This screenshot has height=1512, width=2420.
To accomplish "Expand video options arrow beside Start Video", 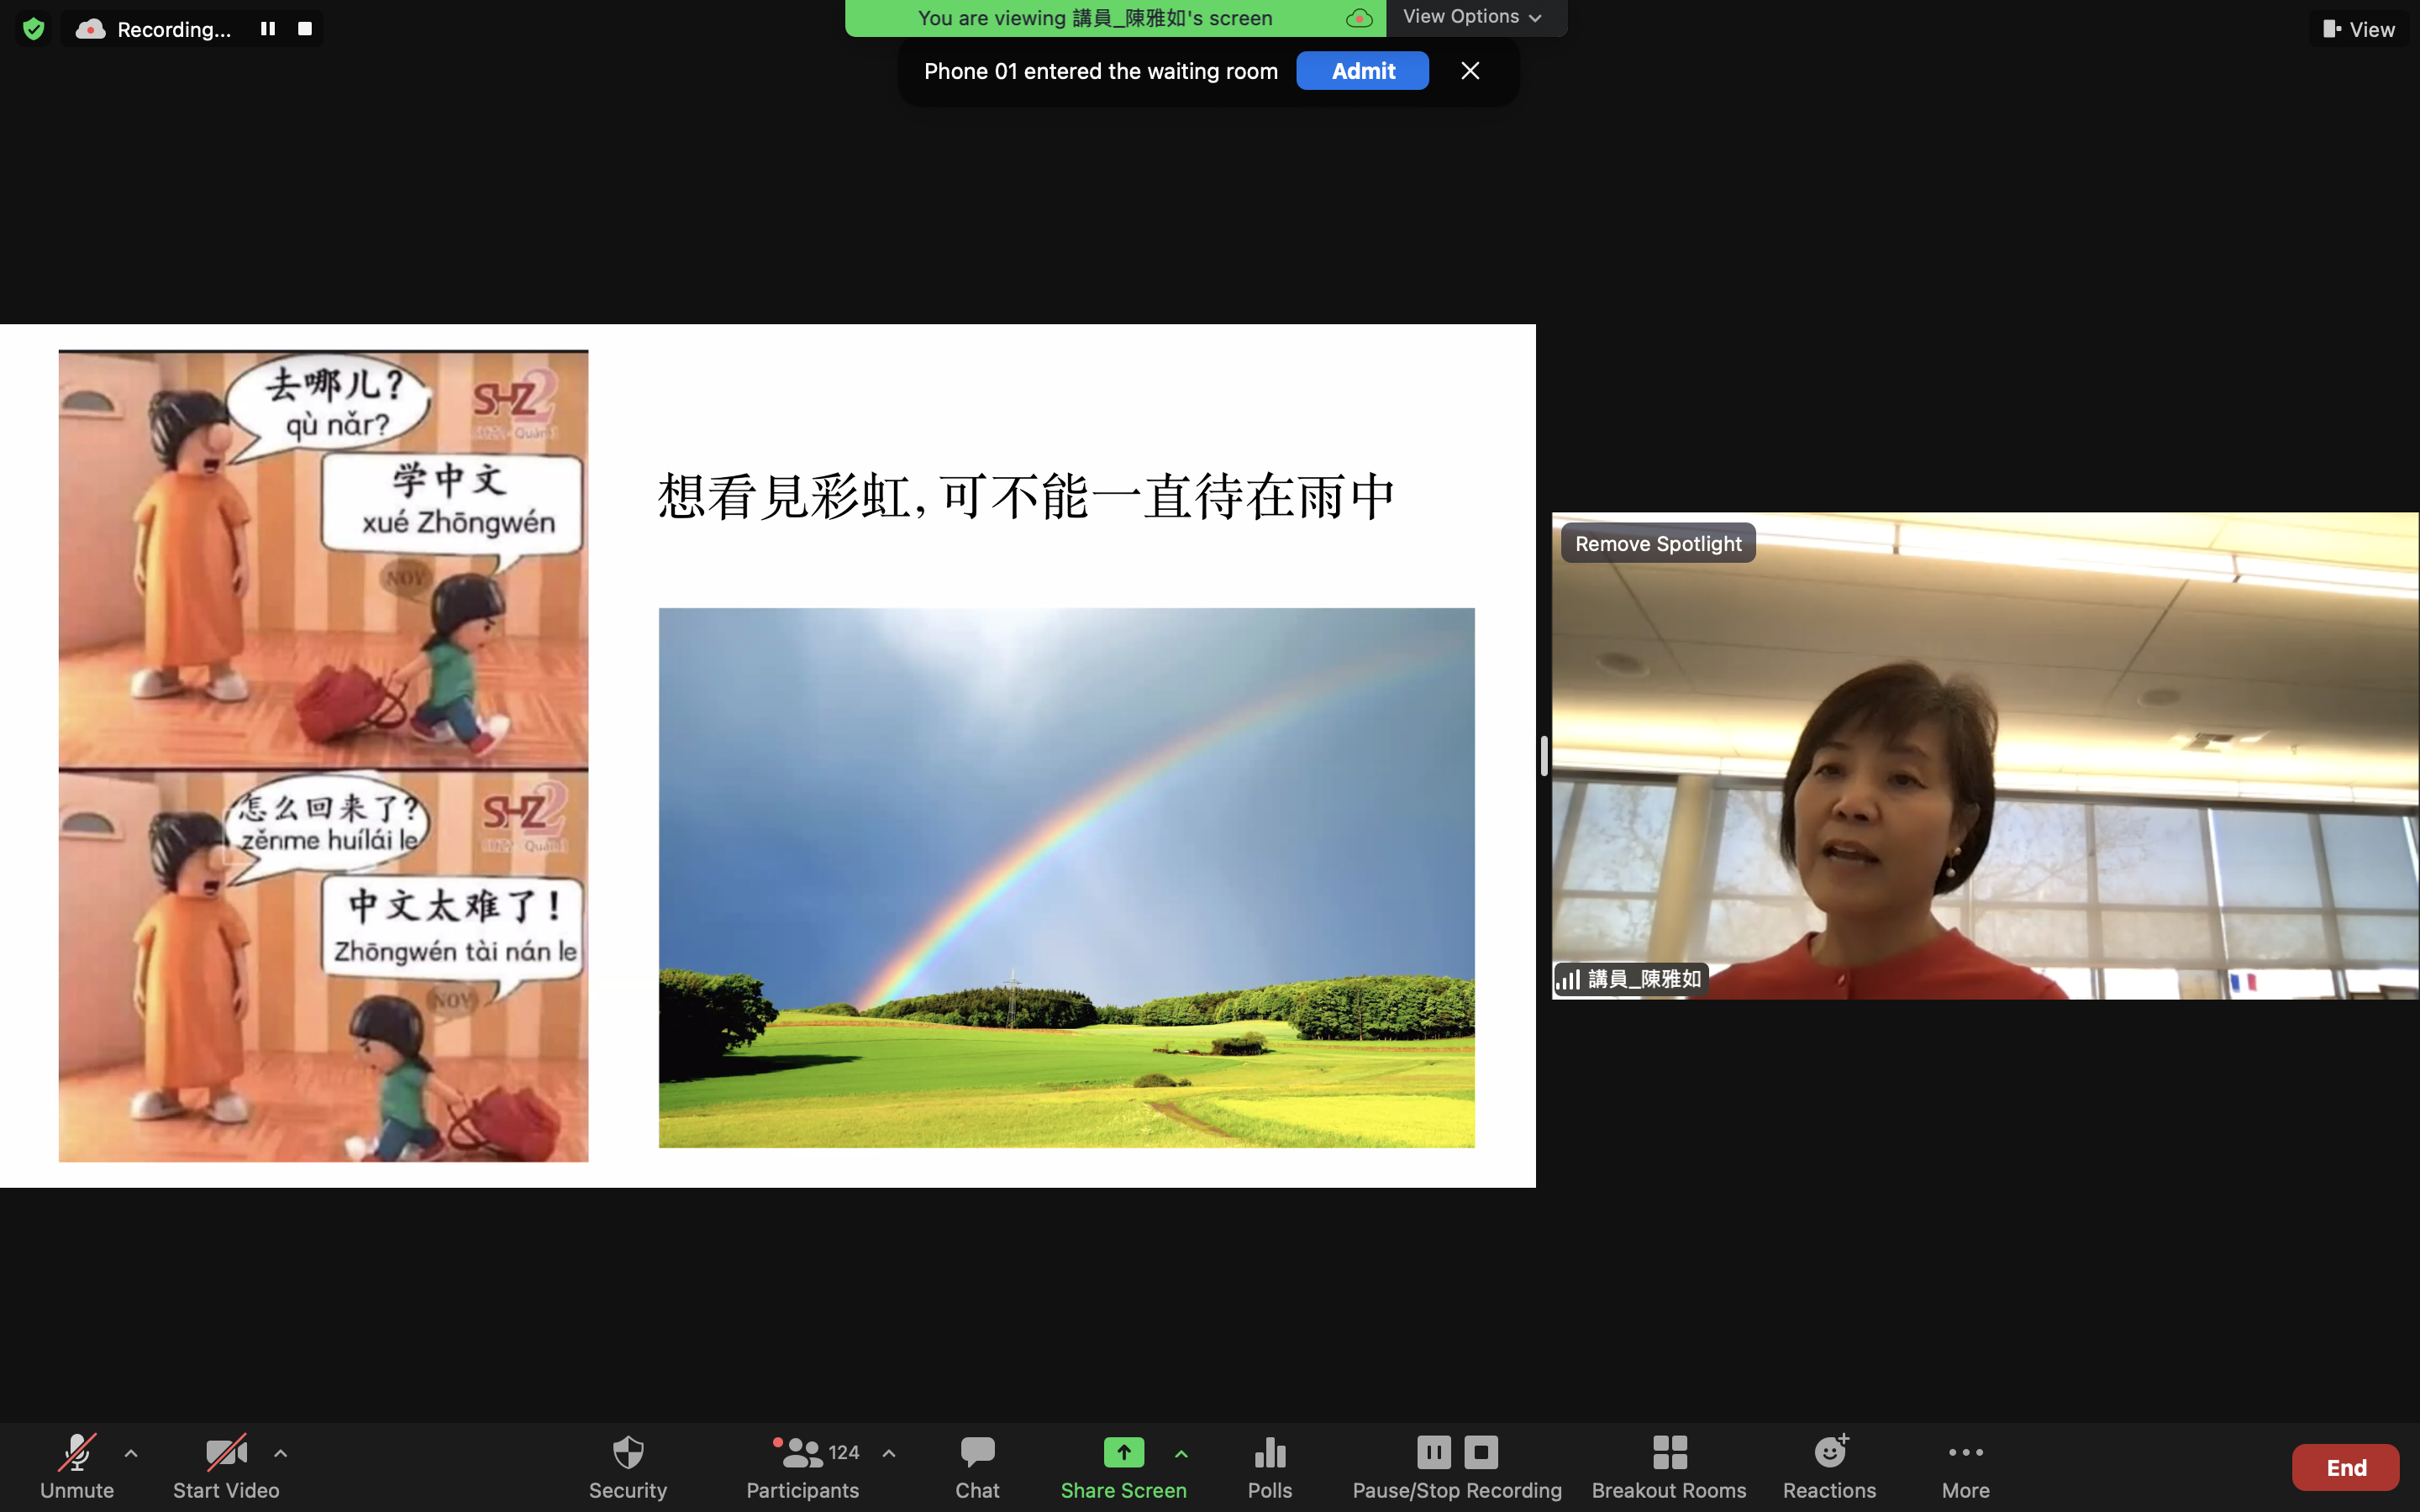I will [x=281, y=1454].
